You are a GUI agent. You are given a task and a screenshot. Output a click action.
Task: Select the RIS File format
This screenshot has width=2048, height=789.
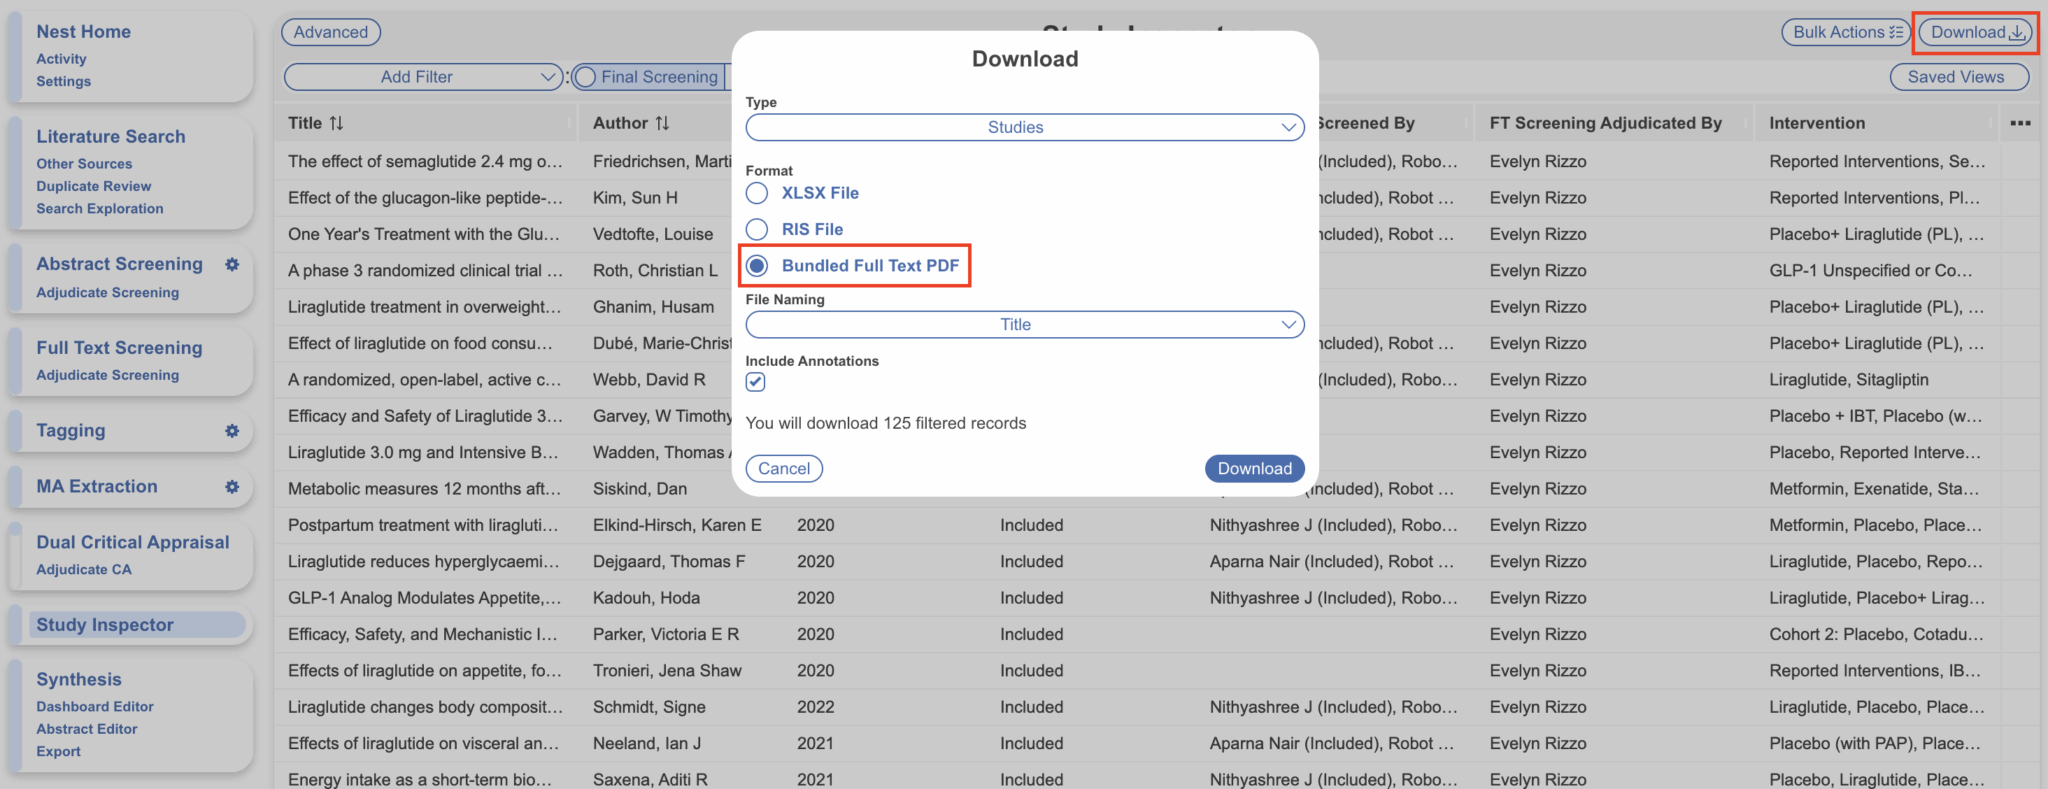pos(757,229)
